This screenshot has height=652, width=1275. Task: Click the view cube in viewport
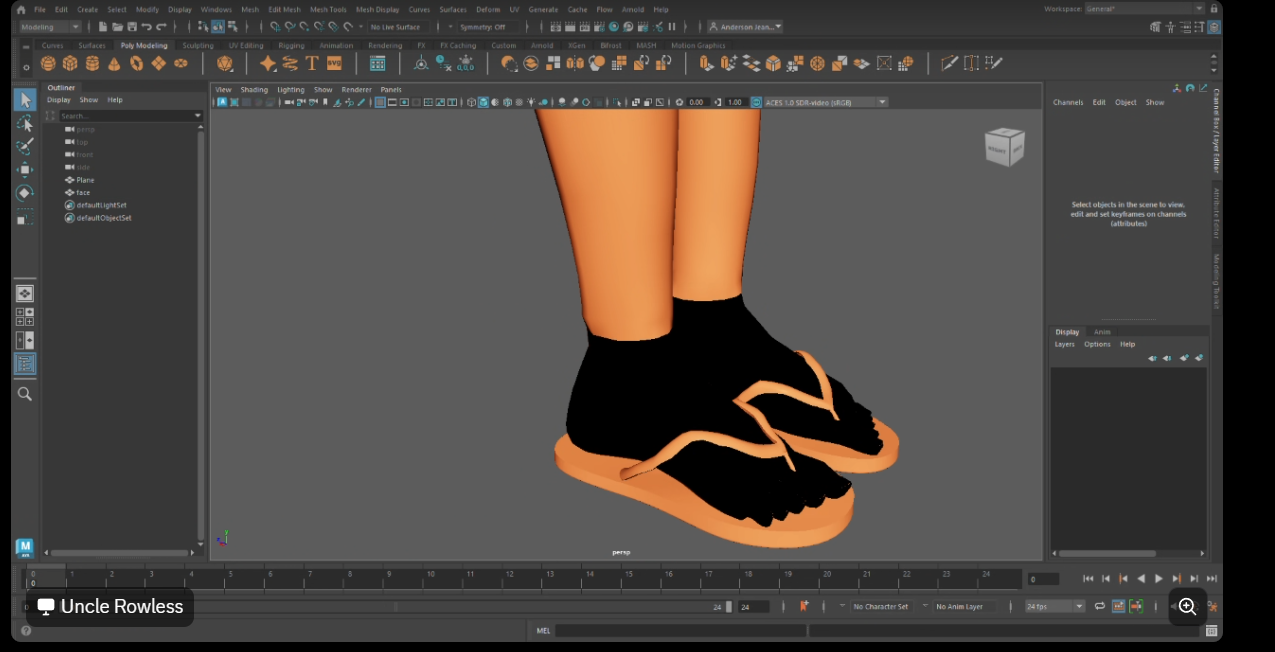point(1004,147)
